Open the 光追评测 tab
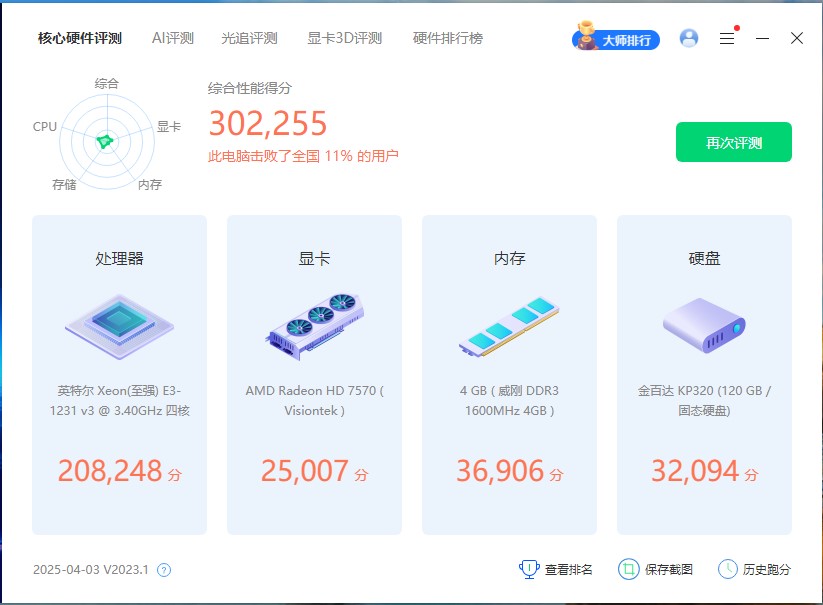Image resolution: width=823 pixels, height=605 pixels. (x=249, y=38)
